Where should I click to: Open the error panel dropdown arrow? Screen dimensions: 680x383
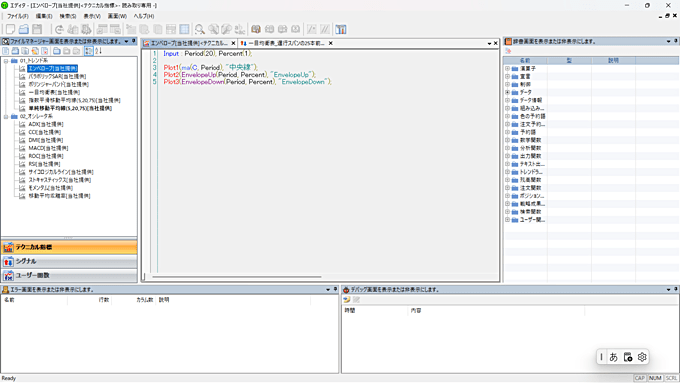[x=328, y=290]
